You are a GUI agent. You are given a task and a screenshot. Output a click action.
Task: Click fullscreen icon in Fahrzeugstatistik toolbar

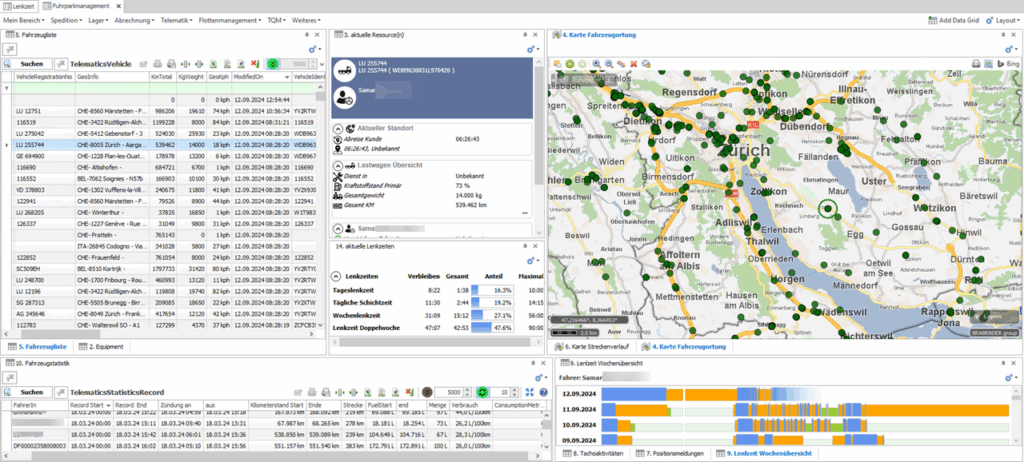[x=530, y=391]
